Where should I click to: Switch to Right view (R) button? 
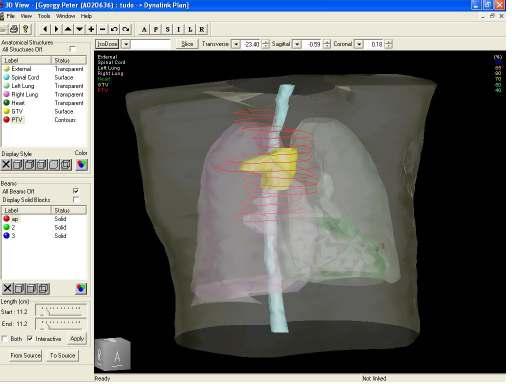202,29
